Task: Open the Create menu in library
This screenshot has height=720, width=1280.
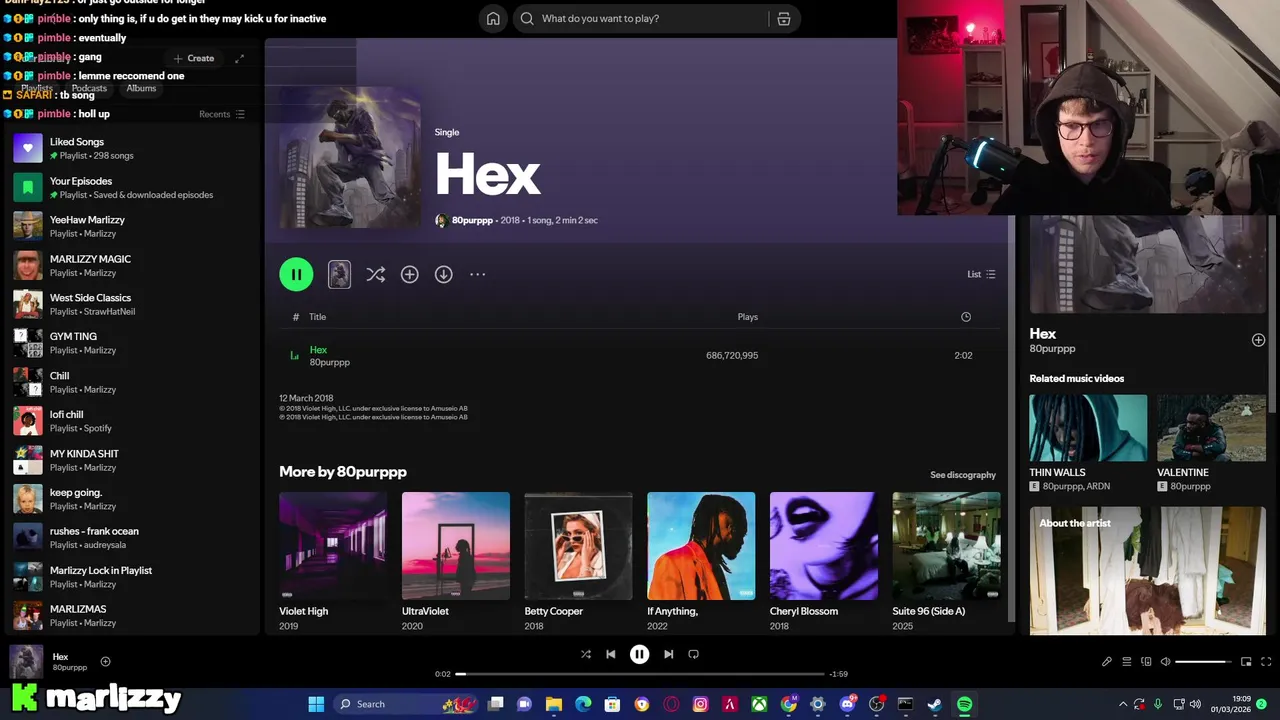Action: coord(194,58)
